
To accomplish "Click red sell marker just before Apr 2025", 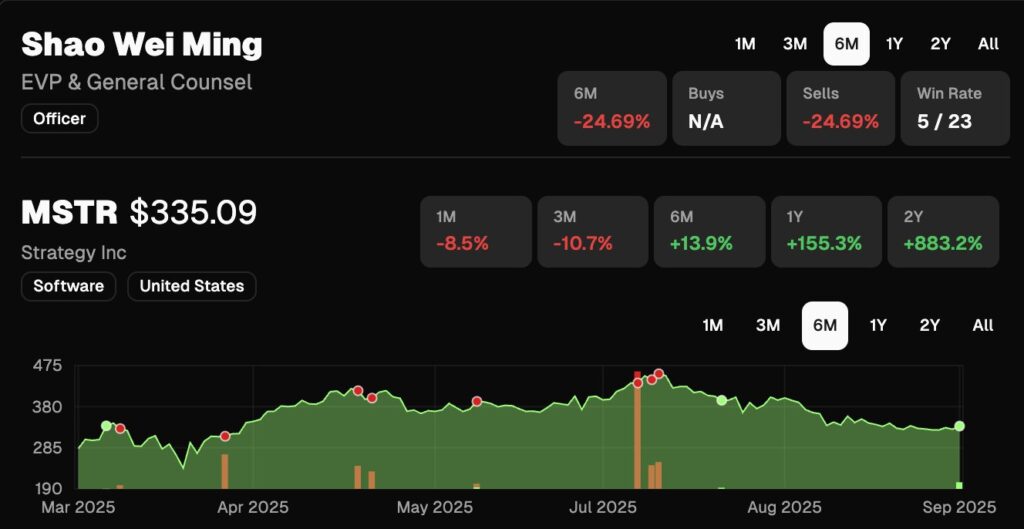I will tap(225, 436).
